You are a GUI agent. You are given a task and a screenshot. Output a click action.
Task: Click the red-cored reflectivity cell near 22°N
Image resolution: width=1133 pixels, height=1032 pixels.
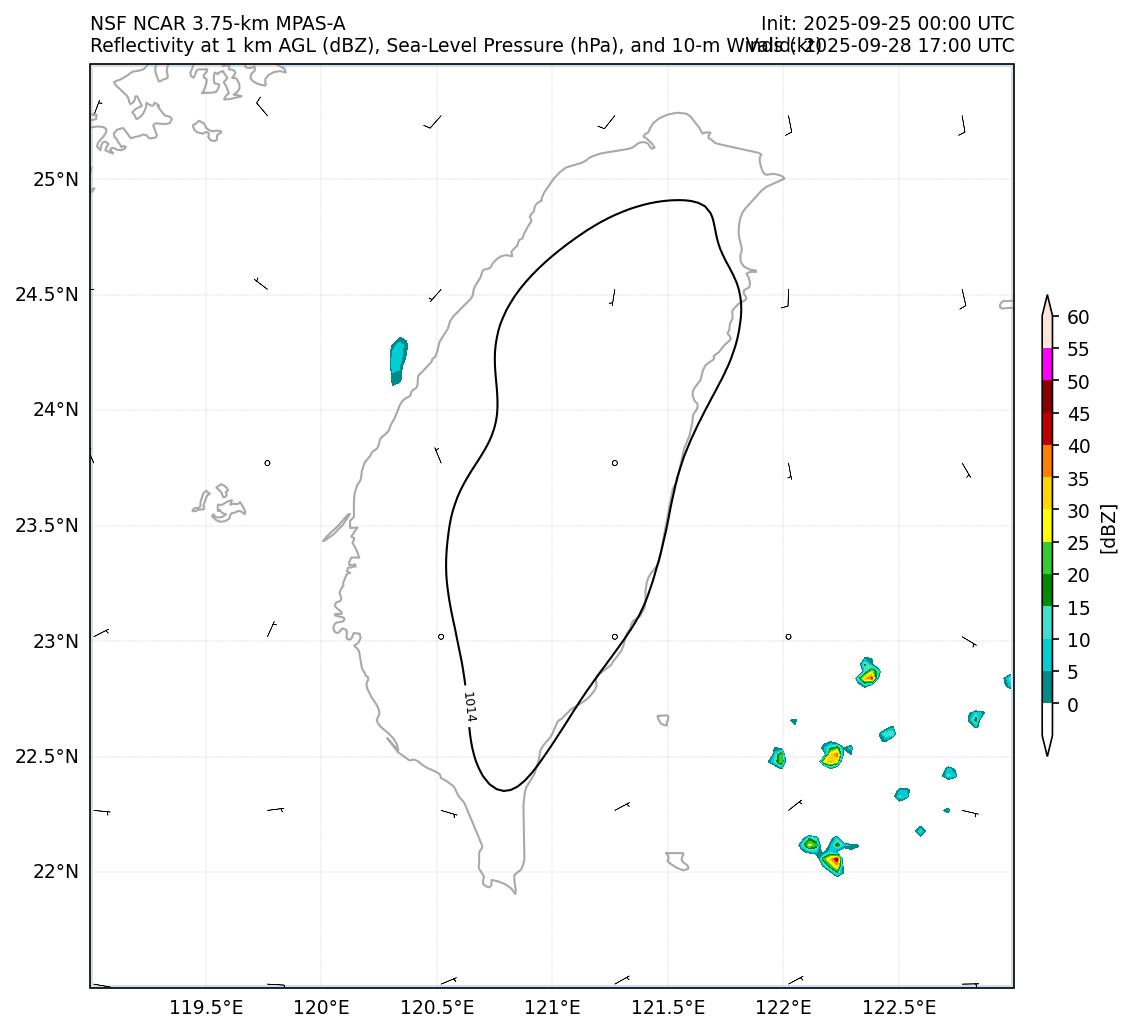(x=834, y=860)
